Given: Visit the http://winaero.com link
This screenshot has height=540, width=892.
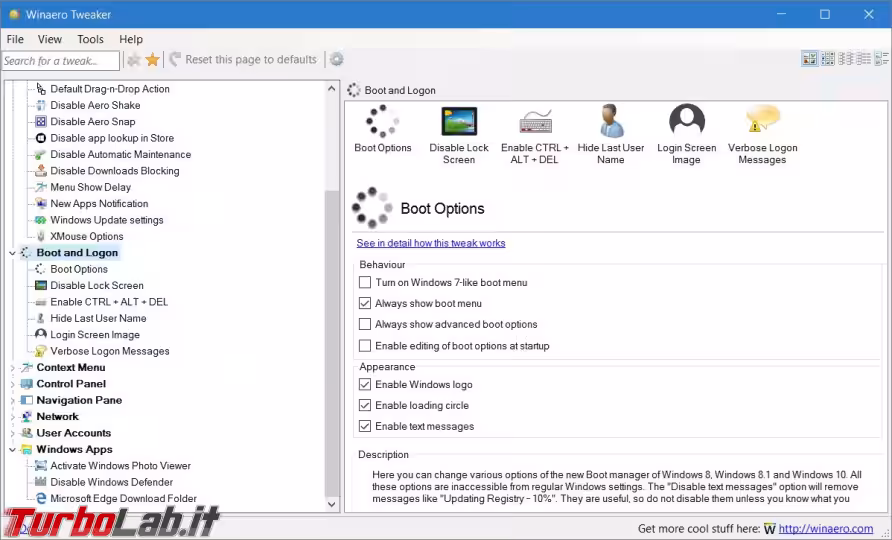Looking at the screenshot, I should tap(825, 529).
